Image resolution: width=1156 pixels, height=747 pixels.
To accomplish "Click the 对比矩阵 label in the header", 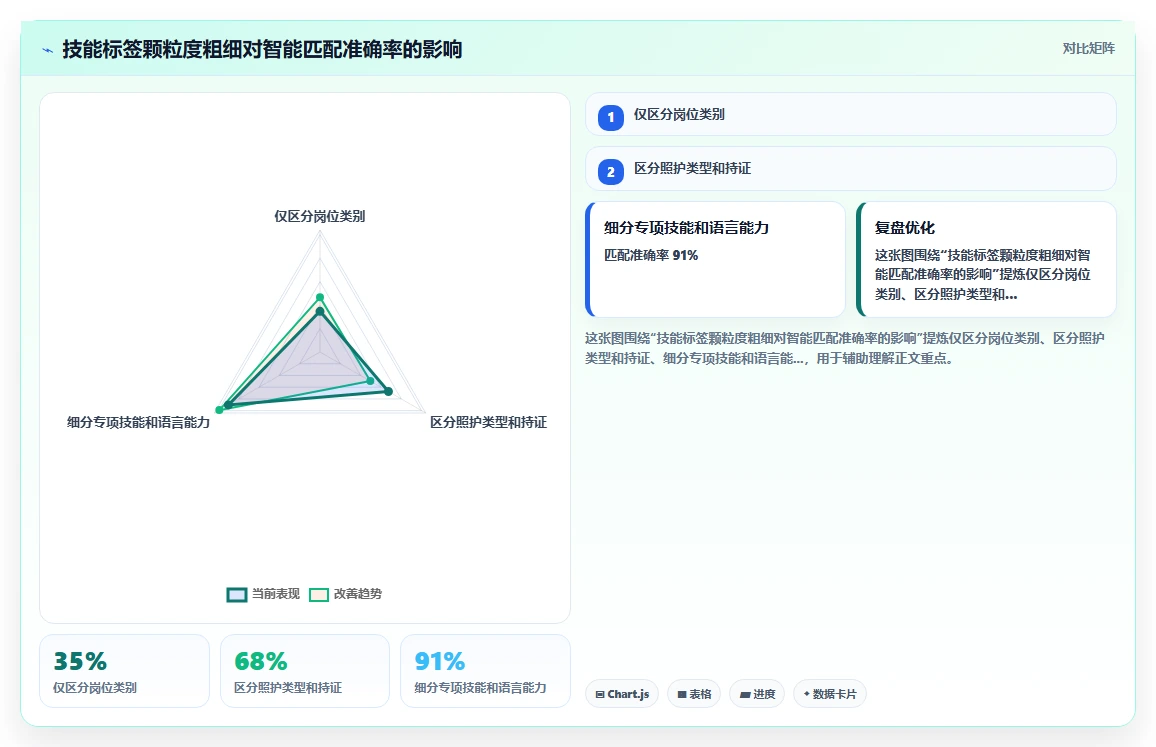I will click(x=1088, y=49).
